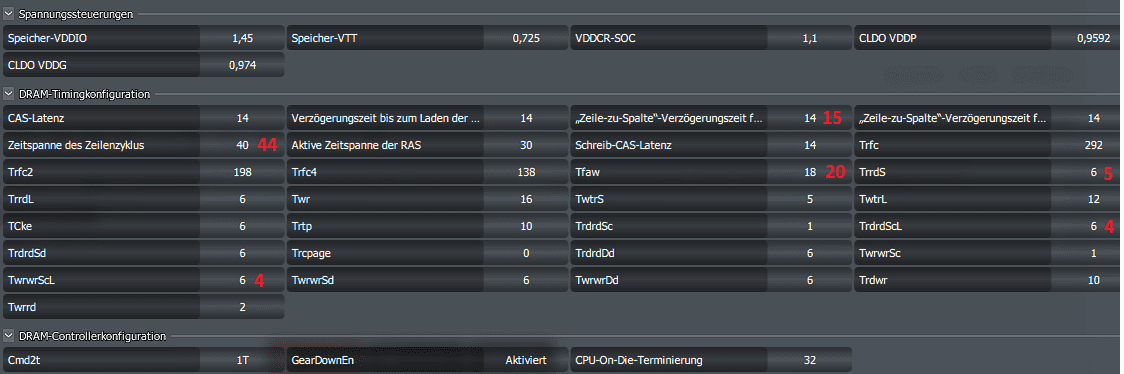Select the TrrdS timing value

coord(1094,172)
